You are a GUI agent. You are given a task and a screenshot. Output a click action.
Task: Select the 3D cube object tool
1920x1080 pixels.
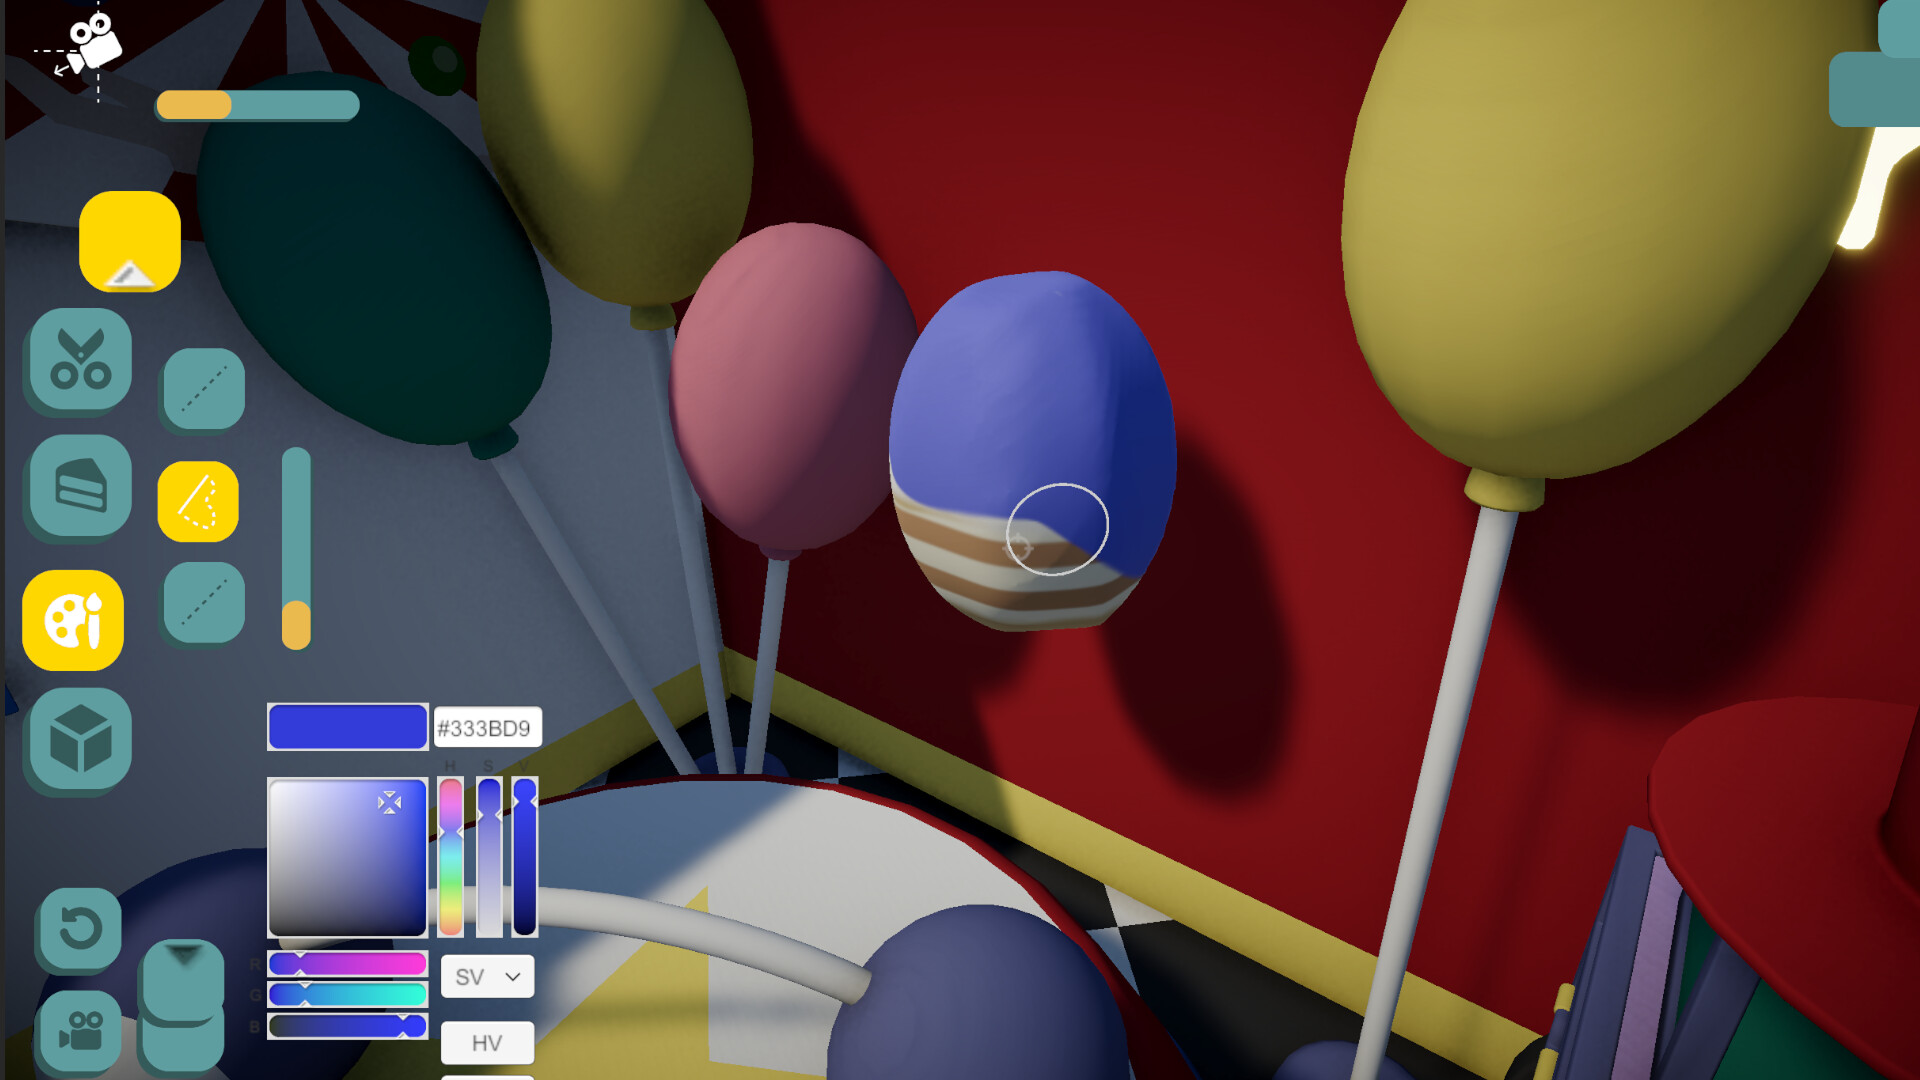click(81, 739)
